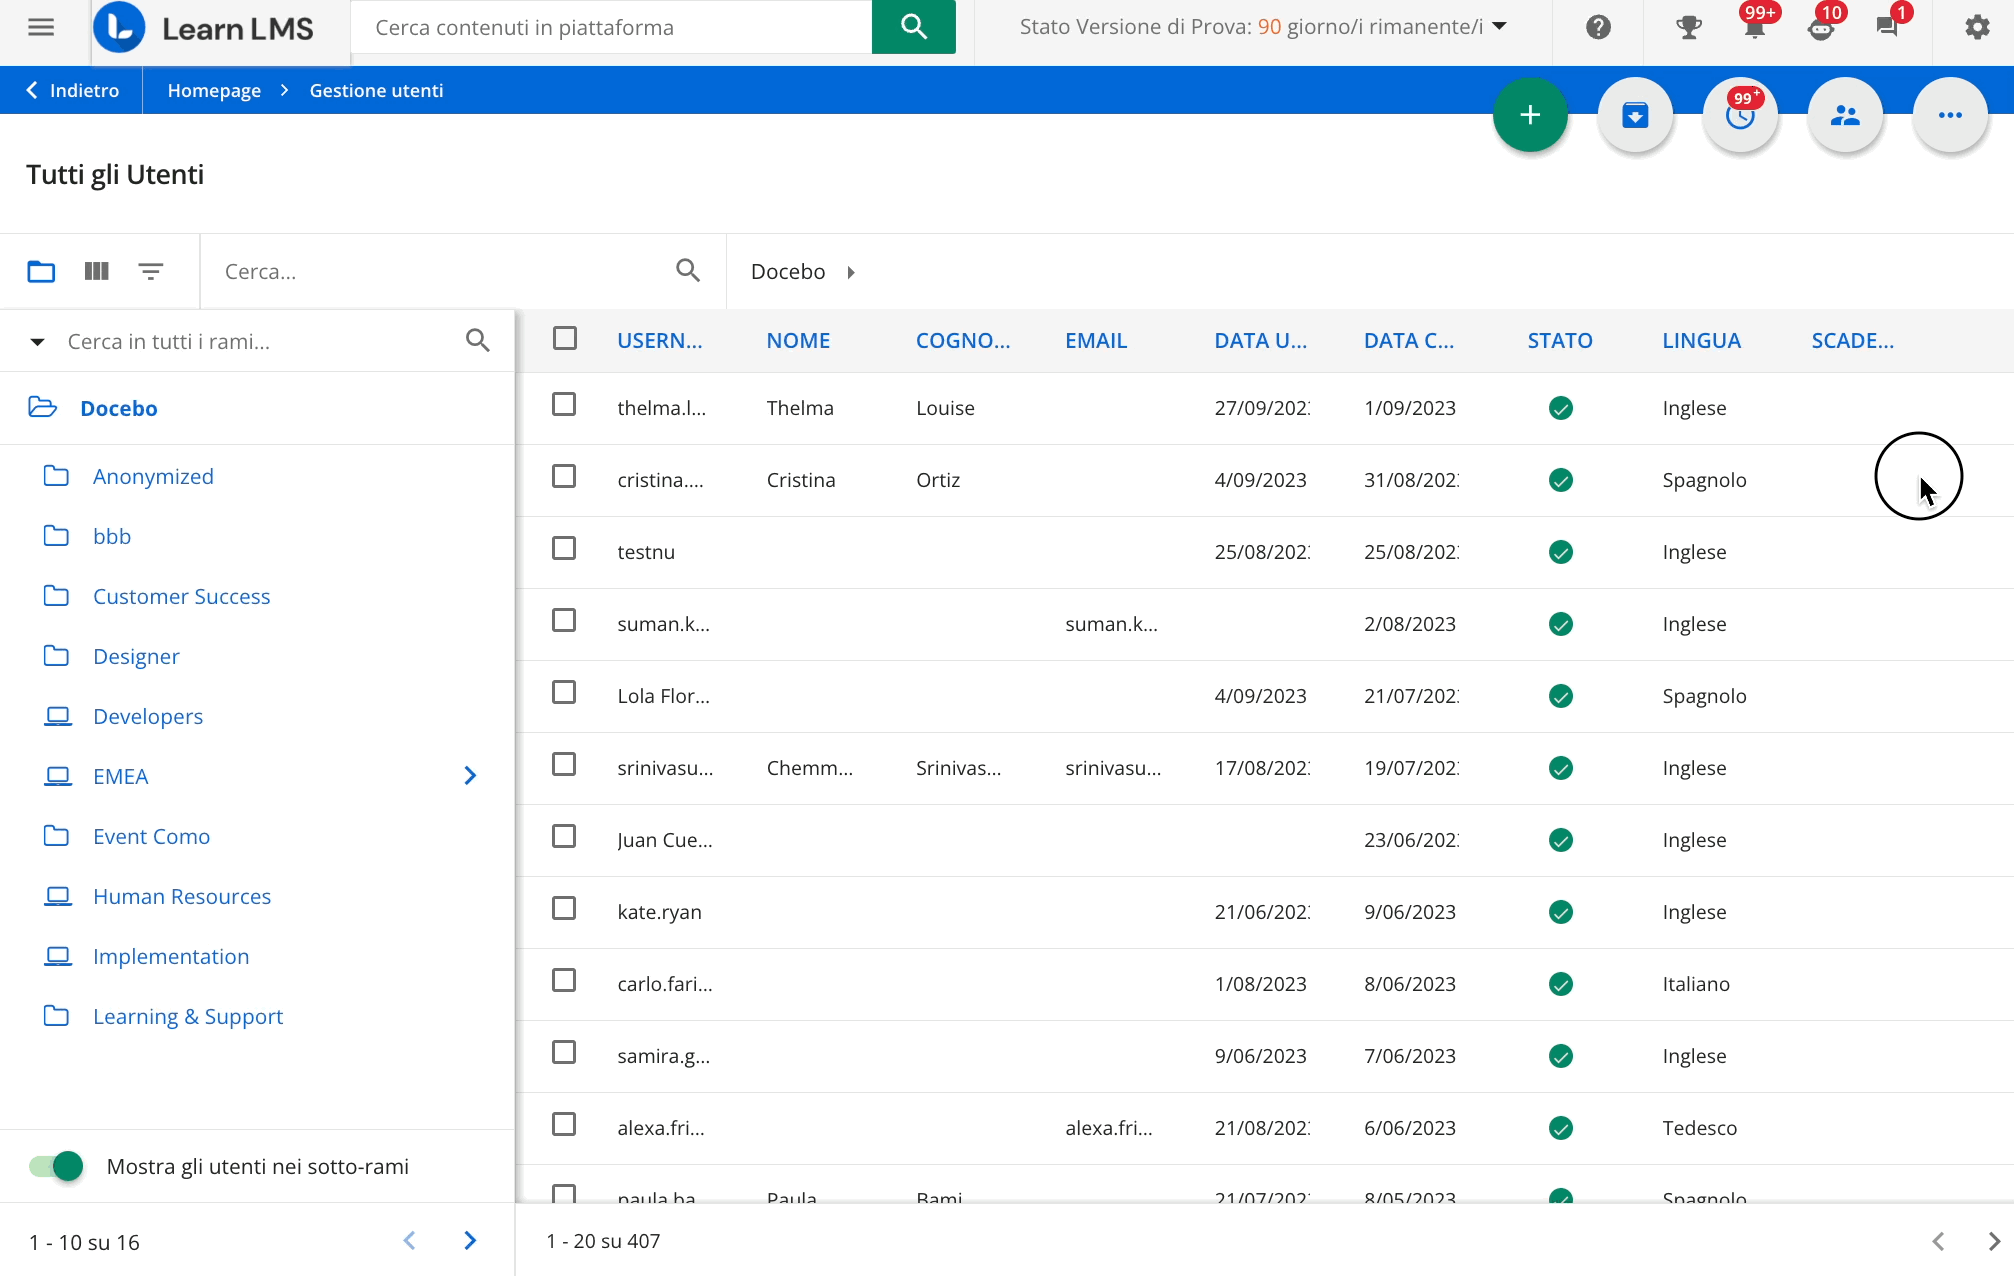Select the checkbox for alexa.fri row
2014x1276 pixels.
pos(564,1124)
